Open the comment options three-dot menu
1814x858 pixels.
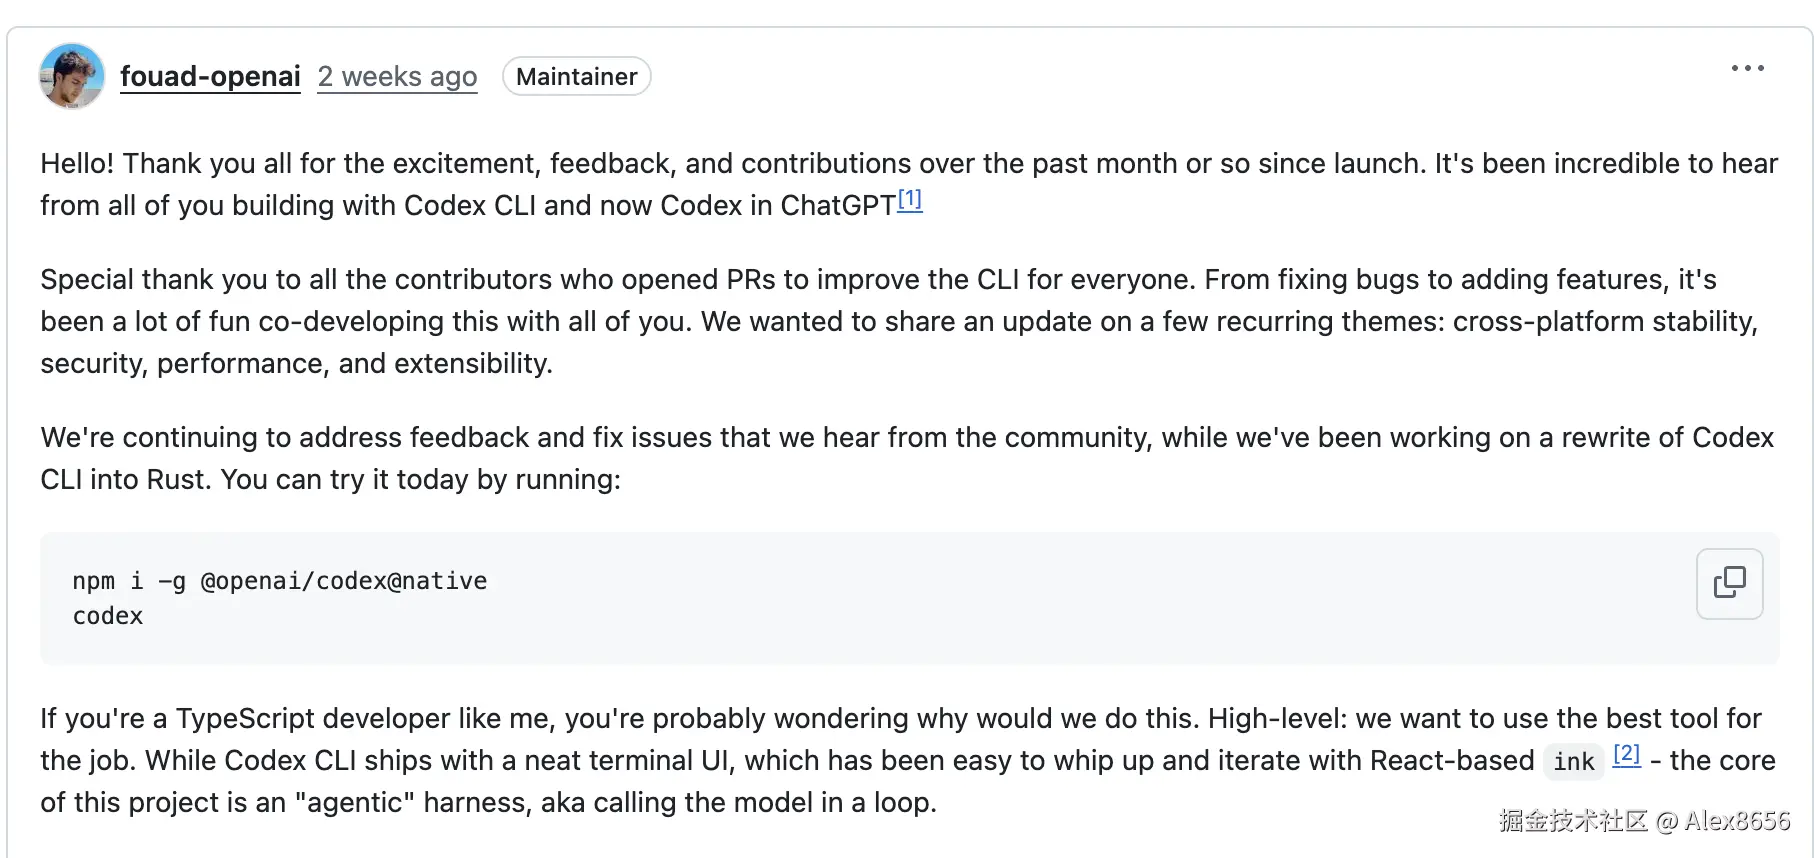click(1747, 68)
